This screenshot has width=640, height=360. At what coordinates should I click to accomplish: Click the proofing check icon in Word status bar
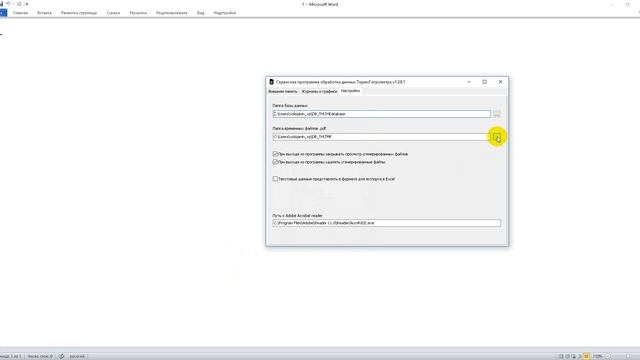(x=61, y=356)
